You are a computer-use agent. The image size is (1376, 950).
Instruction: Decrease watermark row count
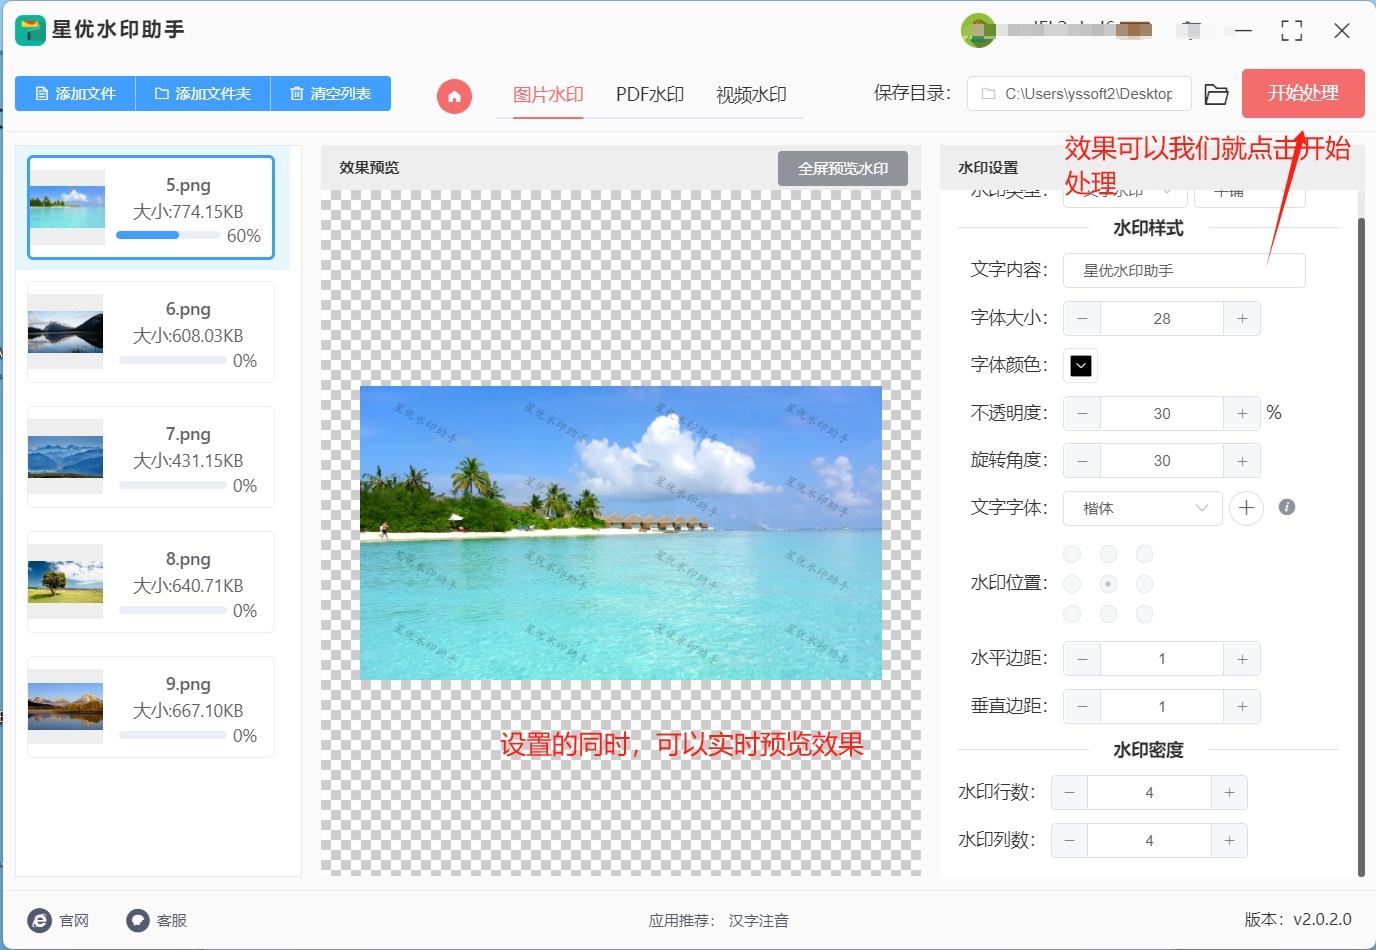click(x=1069, y=793)
